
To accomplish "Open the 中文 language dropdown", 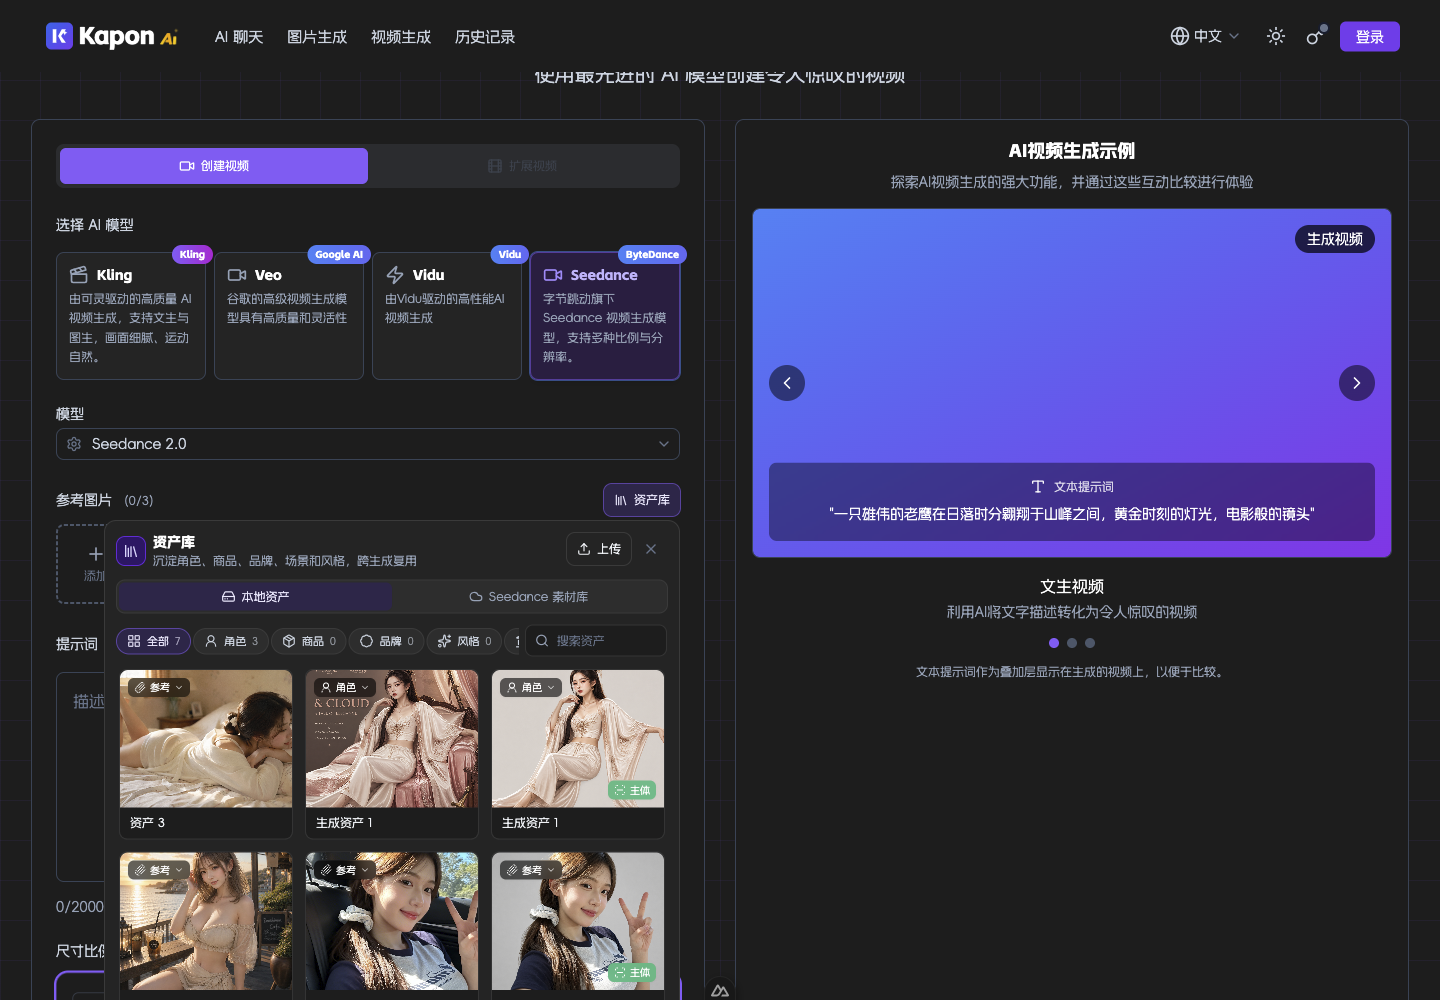I will click(1205, 37).
